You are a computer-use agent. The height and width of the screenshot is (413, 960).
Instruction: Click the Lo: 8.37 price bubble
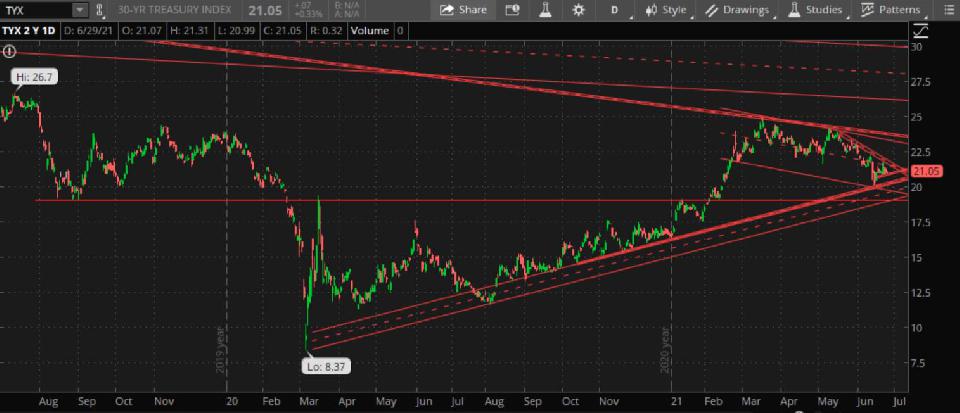click(326, 366)
